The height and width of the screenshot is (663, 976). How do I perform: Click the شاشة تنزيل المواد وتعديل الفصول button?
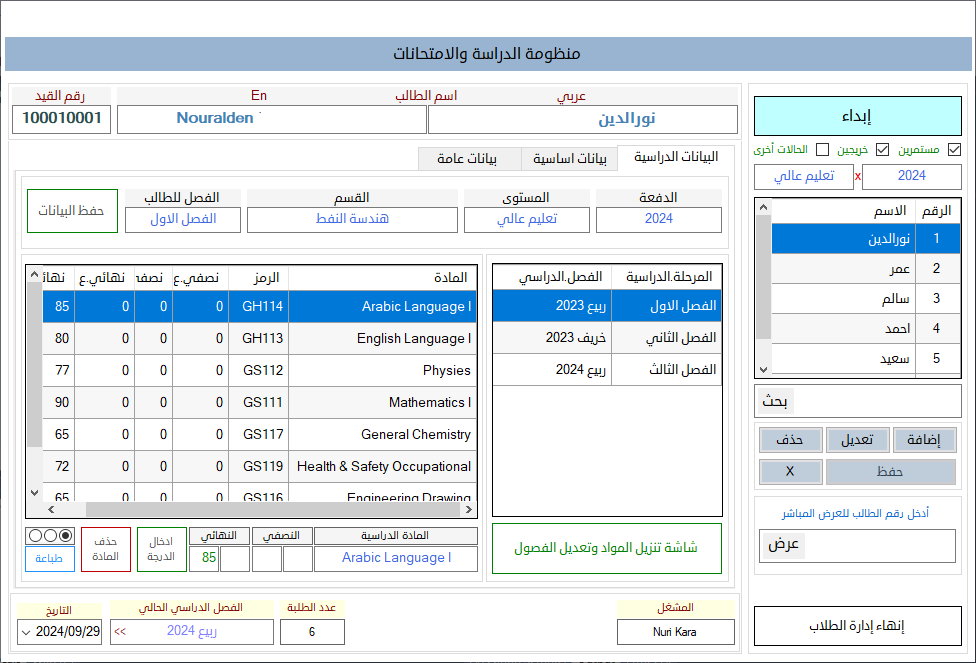(607, 548)
